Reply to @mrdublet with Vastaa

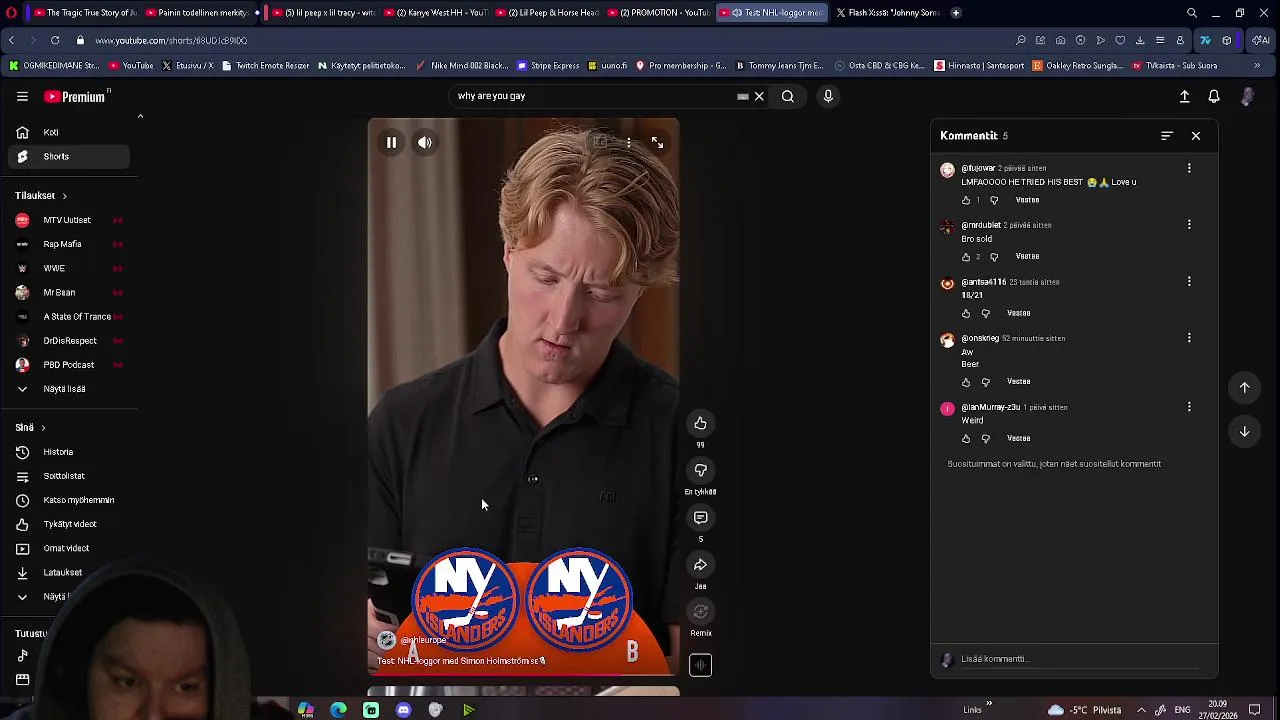[x=1027, y=257]
